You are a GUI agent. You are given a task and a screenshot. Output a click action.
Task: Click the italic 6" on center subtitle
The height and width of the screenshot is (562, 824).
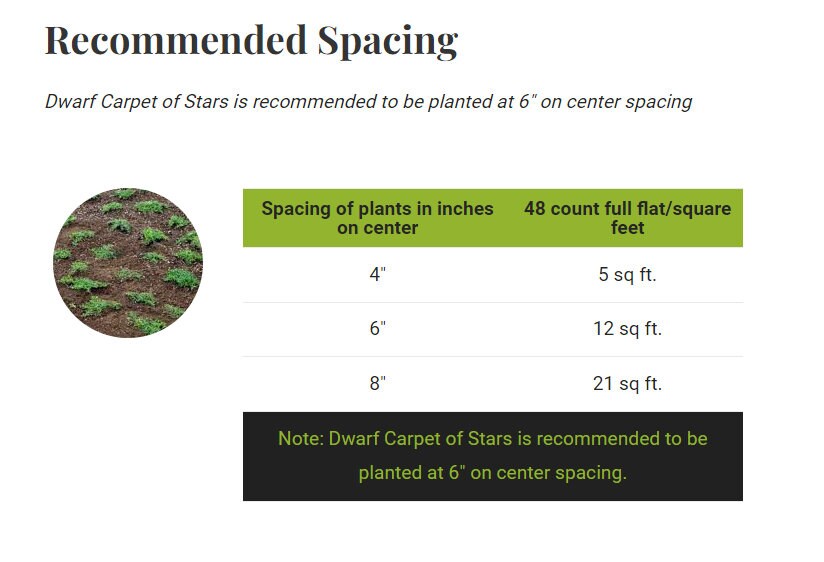click(x=368, y=101)
